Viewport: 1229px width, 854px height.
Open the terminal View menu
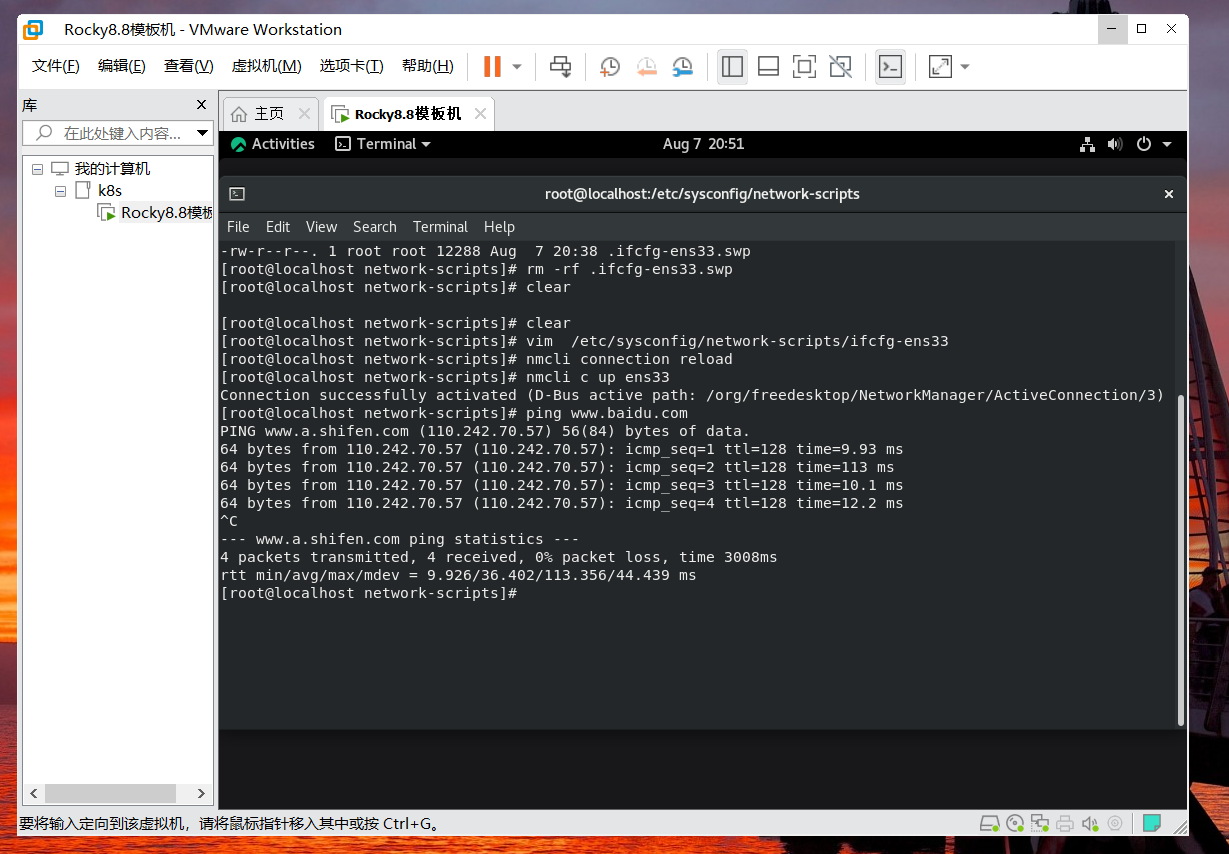coord(321,227)
